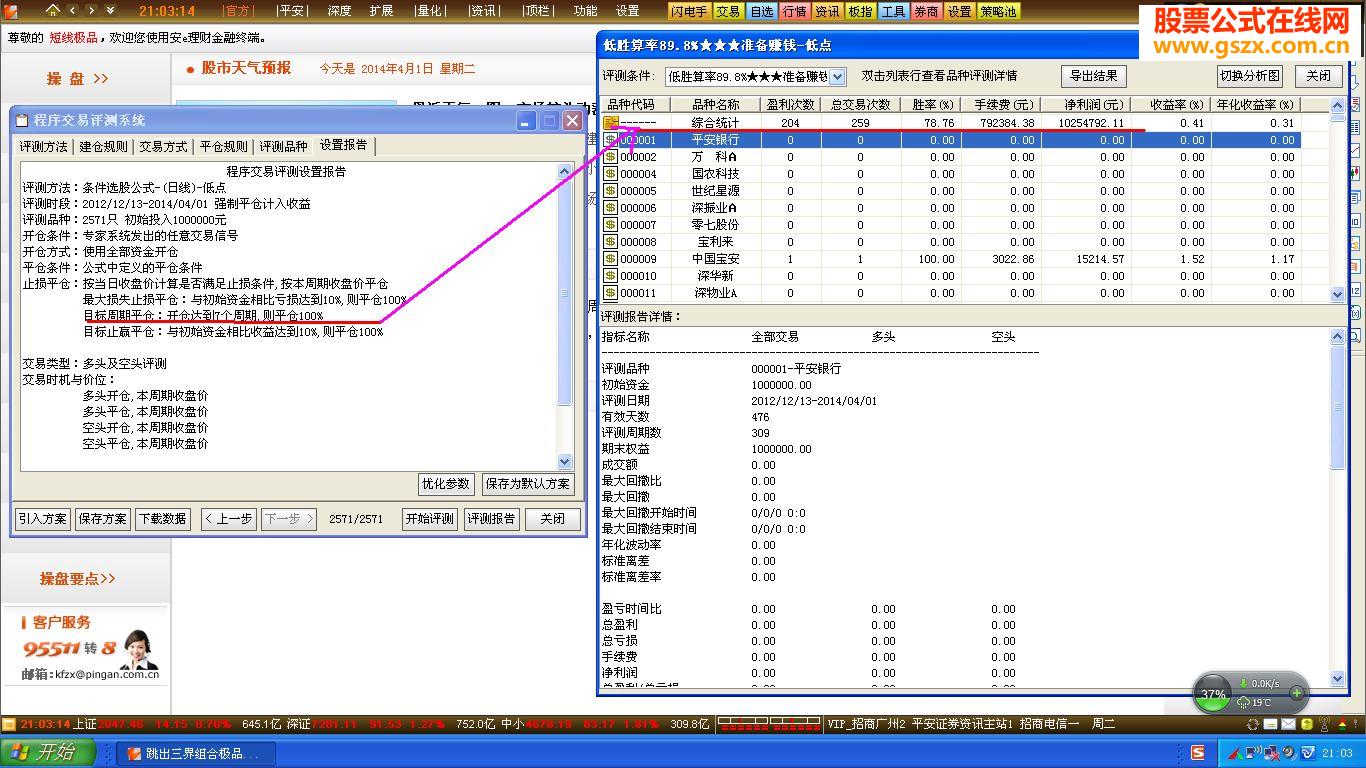Click the 37% memory ball widget
Screen dimensions: 1366x768
coord(1213,694)
